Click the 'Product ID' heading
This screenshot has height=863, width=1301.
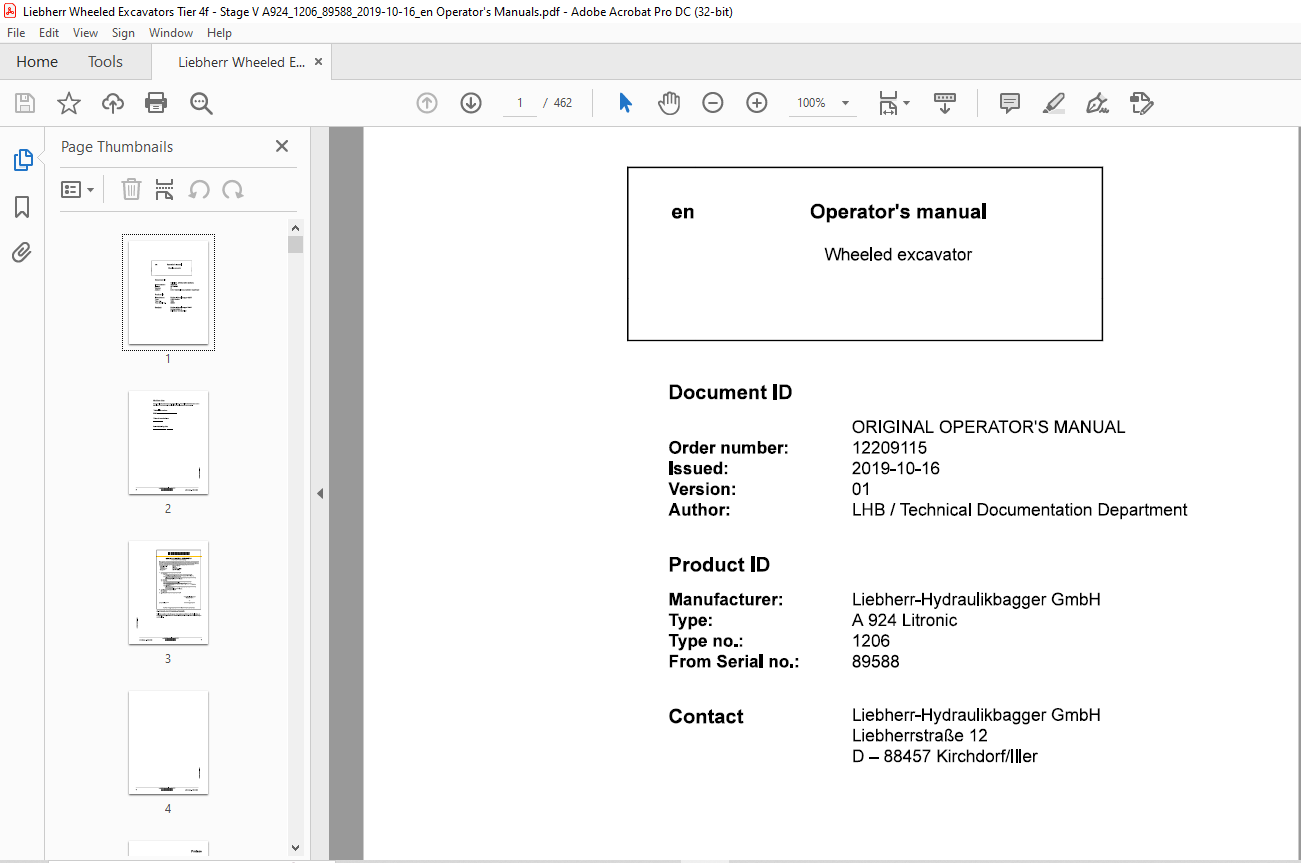tap(719, 565)
